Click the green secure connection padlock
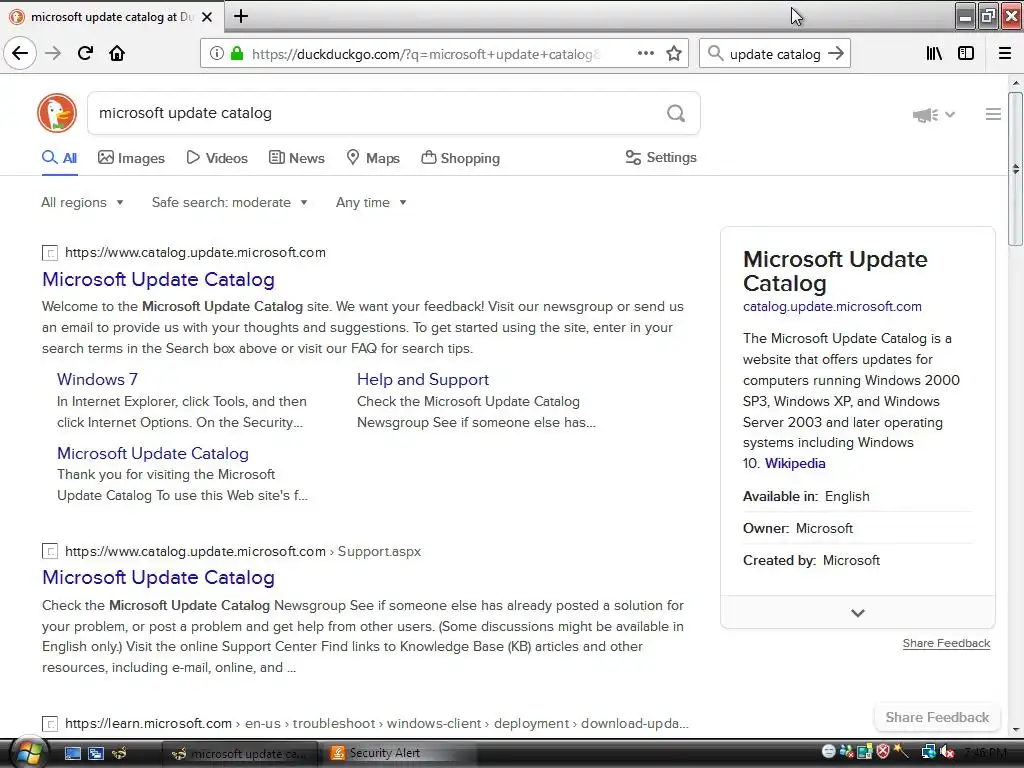Image resolution: width=1024 pixels, height=768 pixels. (x=237, y=54)
